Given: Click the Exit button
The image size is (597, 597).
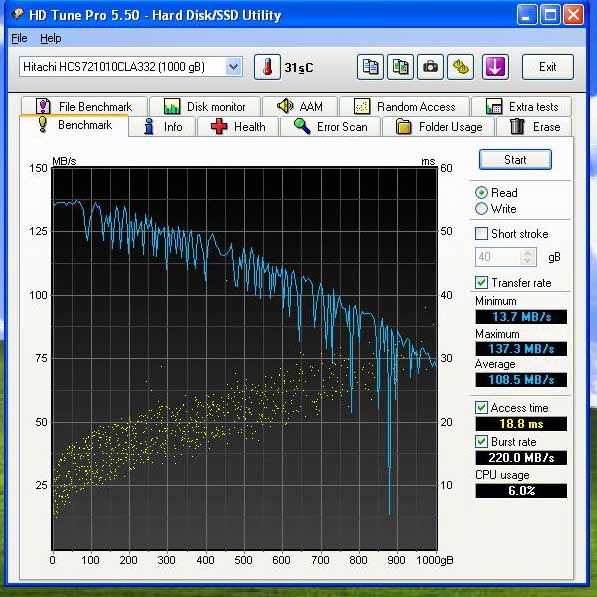Looking at the screenshot, I should coord(548,67).
